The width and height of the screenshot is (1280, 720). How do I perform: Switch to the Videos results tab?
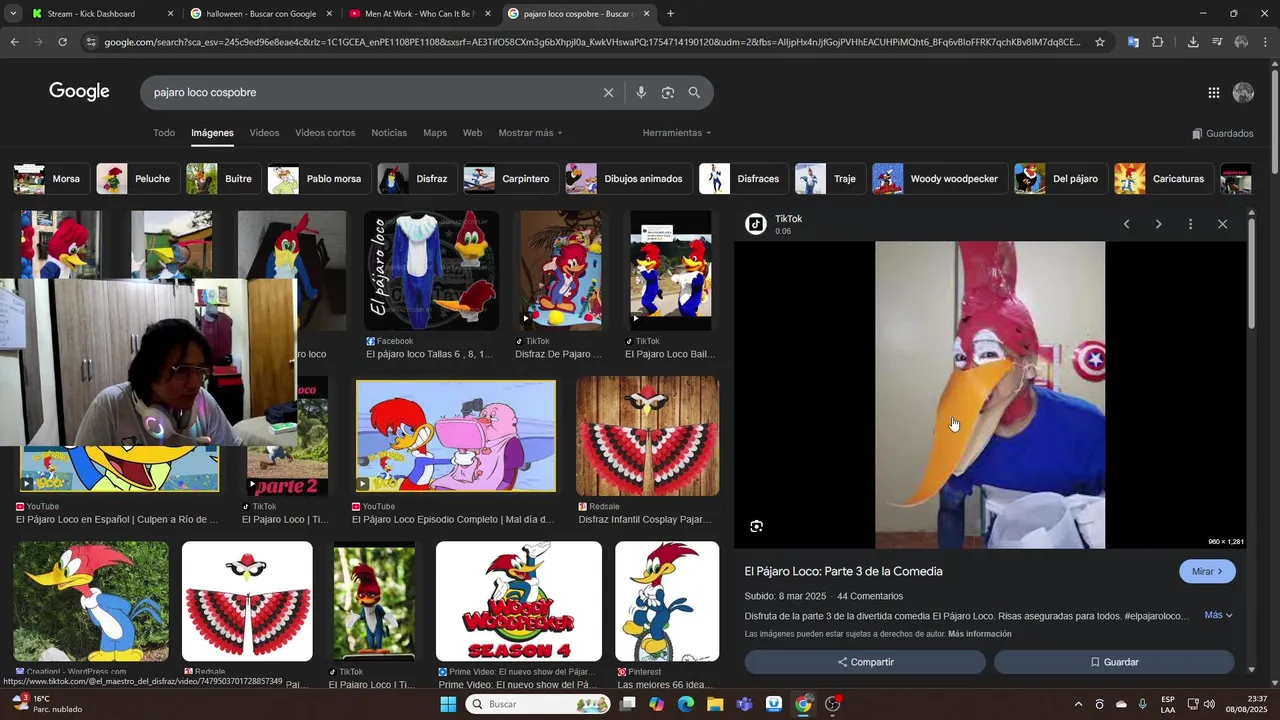[264, 133]
